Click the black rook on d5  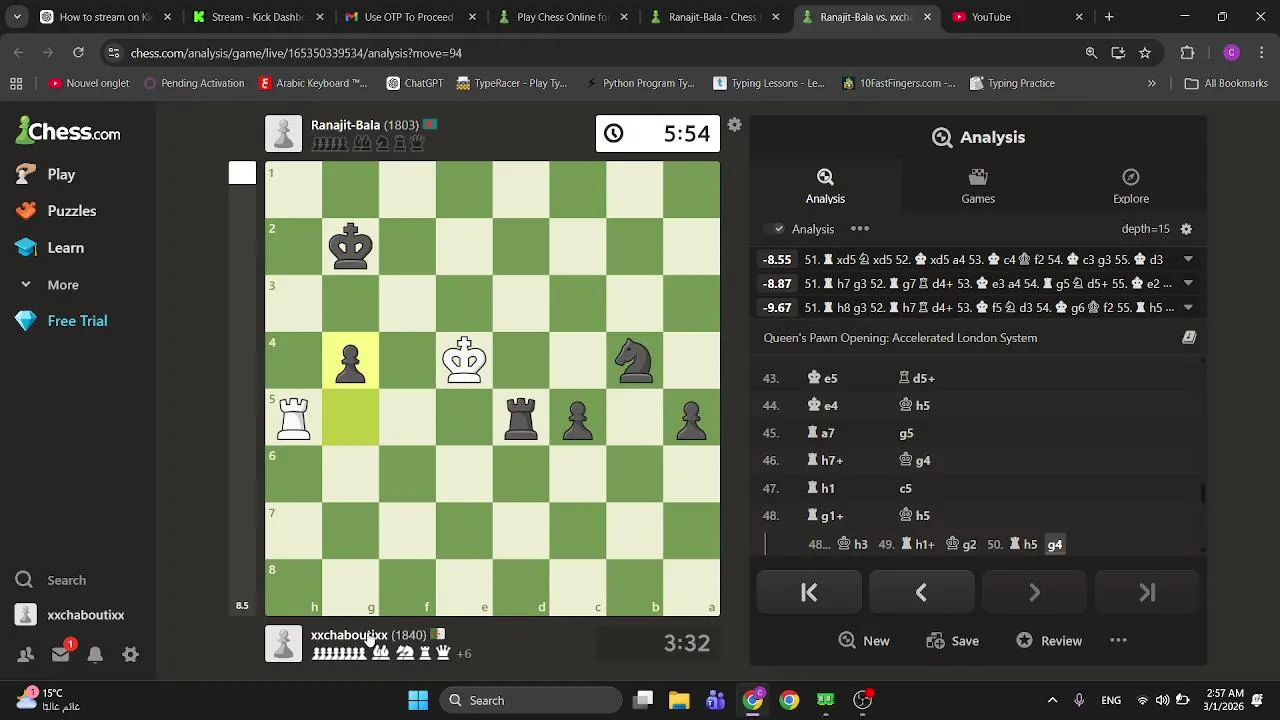[x=521, y=417]
